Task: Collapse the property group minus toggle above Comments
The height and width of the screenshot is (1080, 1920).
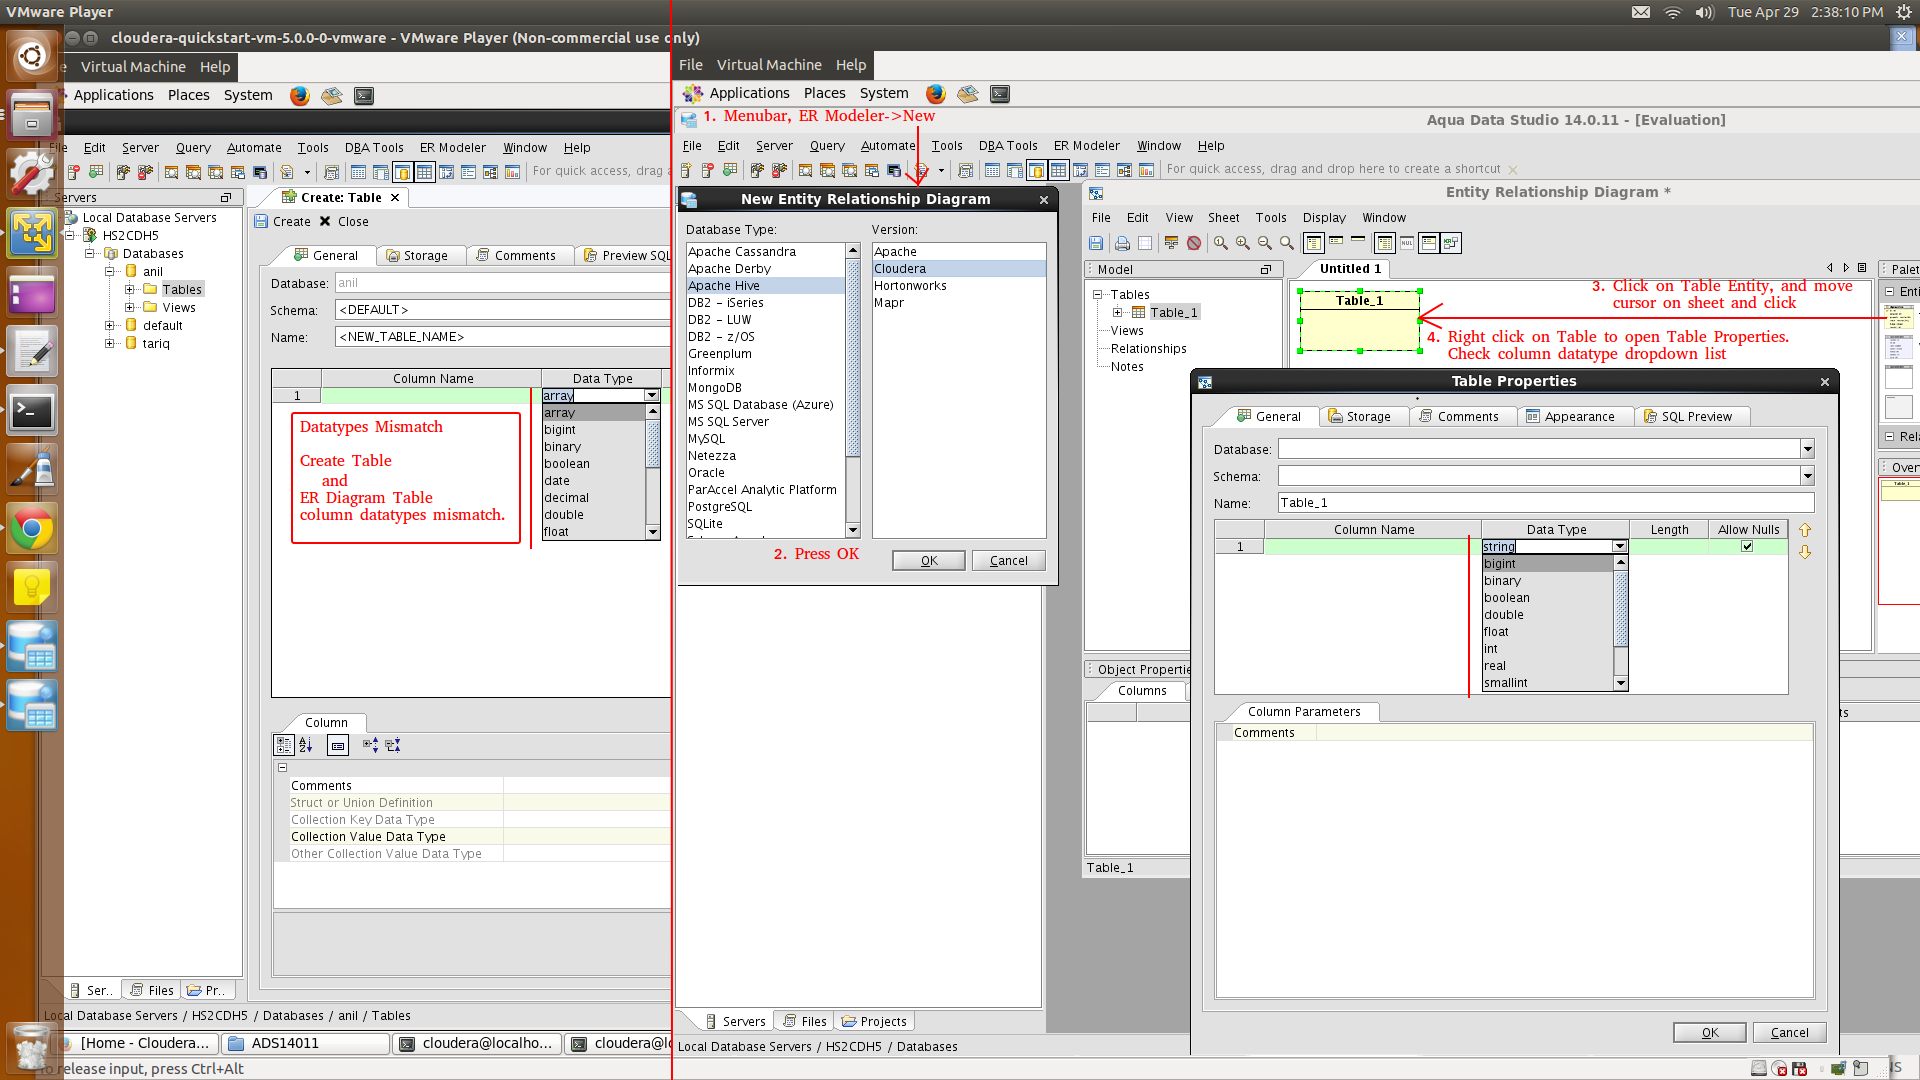Action: pos(282,767)
